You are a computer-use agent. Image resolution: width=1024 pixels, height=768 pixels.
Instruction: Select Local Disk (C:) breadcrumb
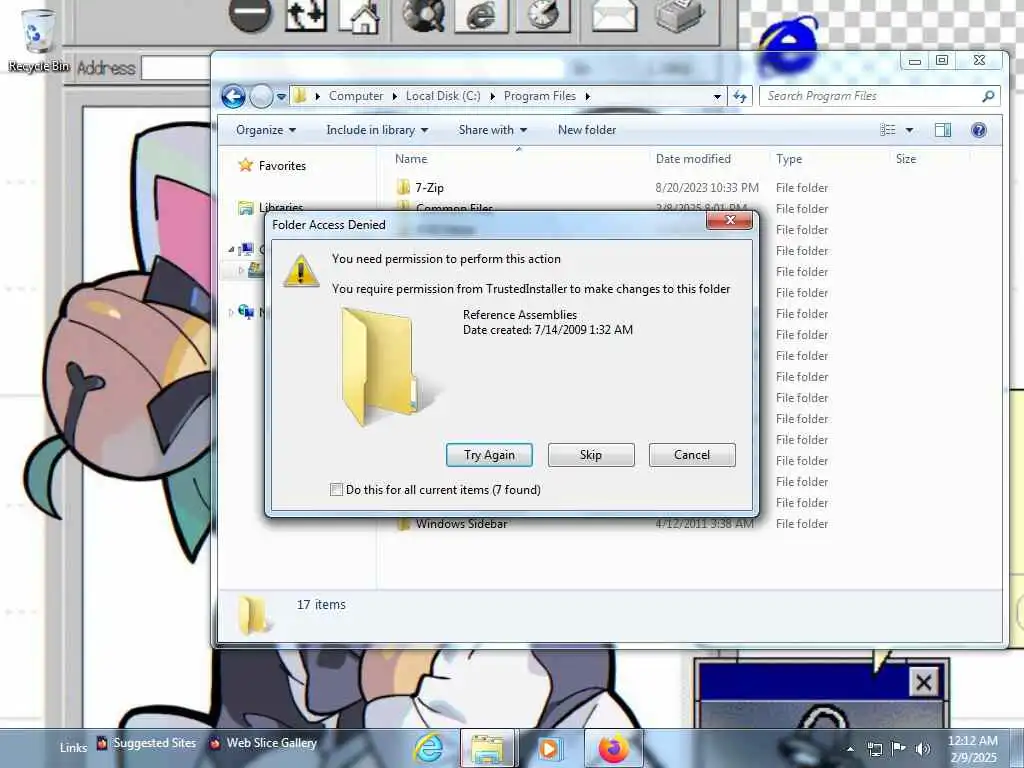(443, 96)
